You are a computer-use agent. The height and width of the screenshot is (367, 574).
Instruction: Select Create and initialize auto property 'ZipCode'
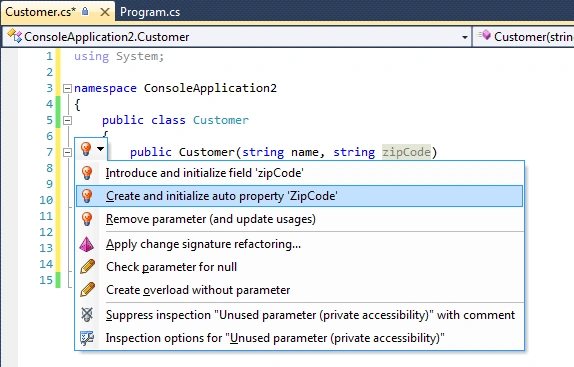pos(299,196)
